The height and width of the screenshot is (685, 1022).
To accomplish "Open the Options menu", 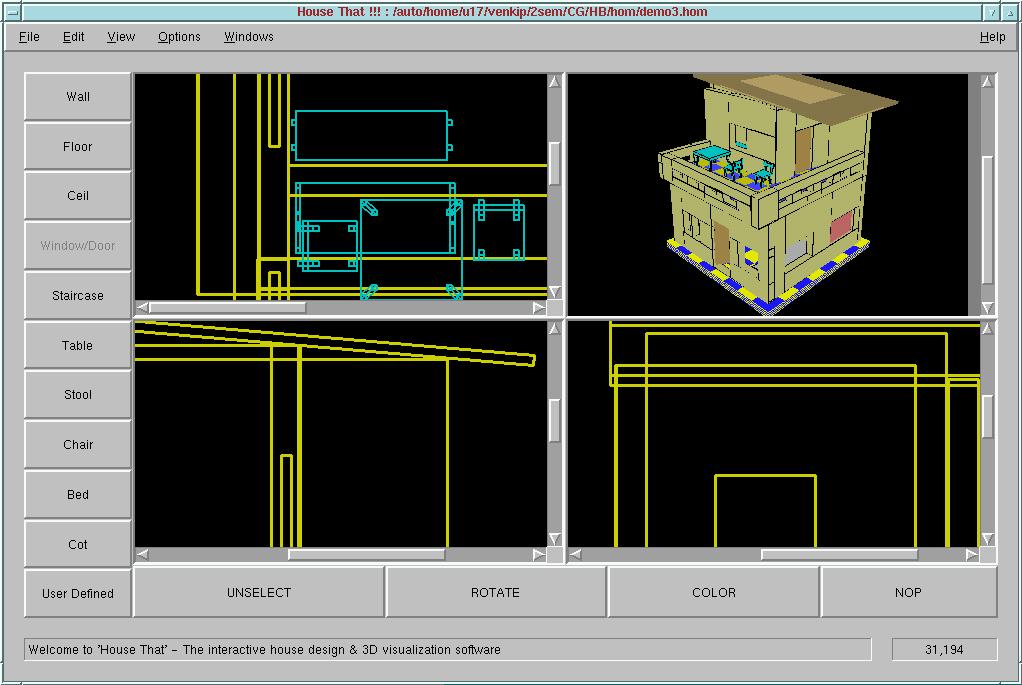I will coord(179,36).
